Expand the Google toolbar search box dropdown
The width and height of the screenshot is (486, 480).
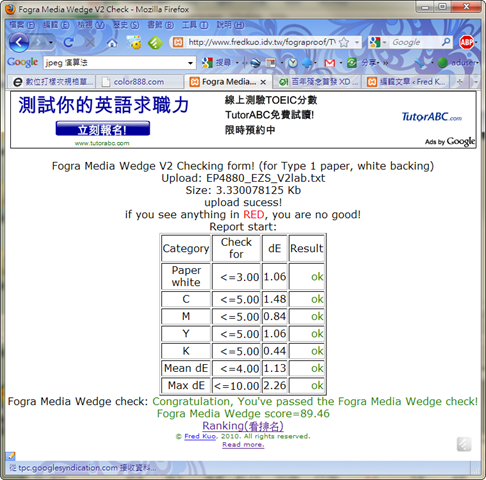pyautogui.click(x=190, y=63)
